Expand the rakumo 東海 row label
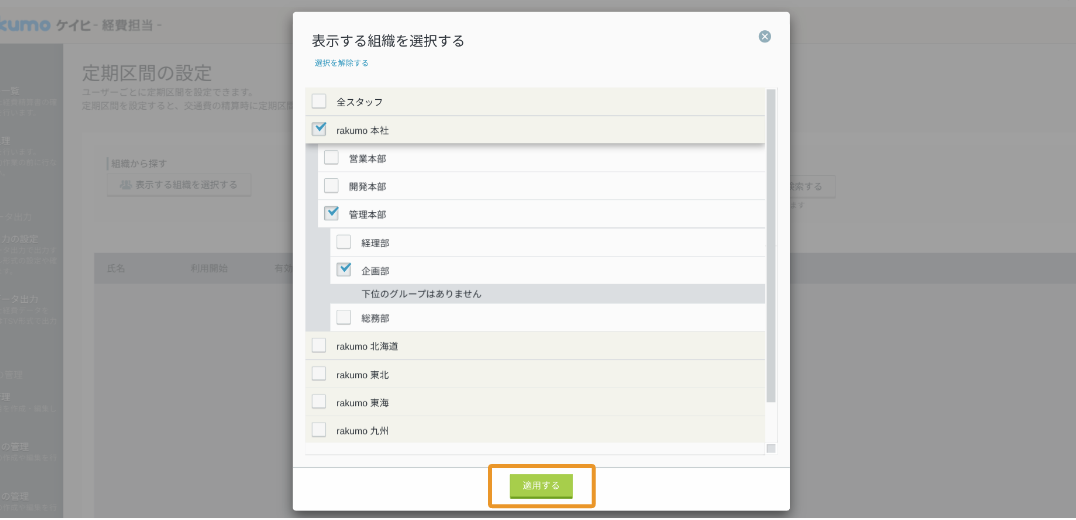1076x520 pixels. click(362, 403)
